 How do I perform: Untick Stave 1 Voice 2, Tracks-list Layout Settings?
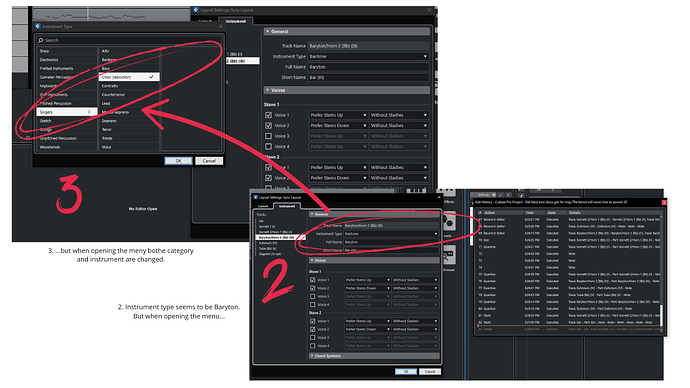[313, 288]
